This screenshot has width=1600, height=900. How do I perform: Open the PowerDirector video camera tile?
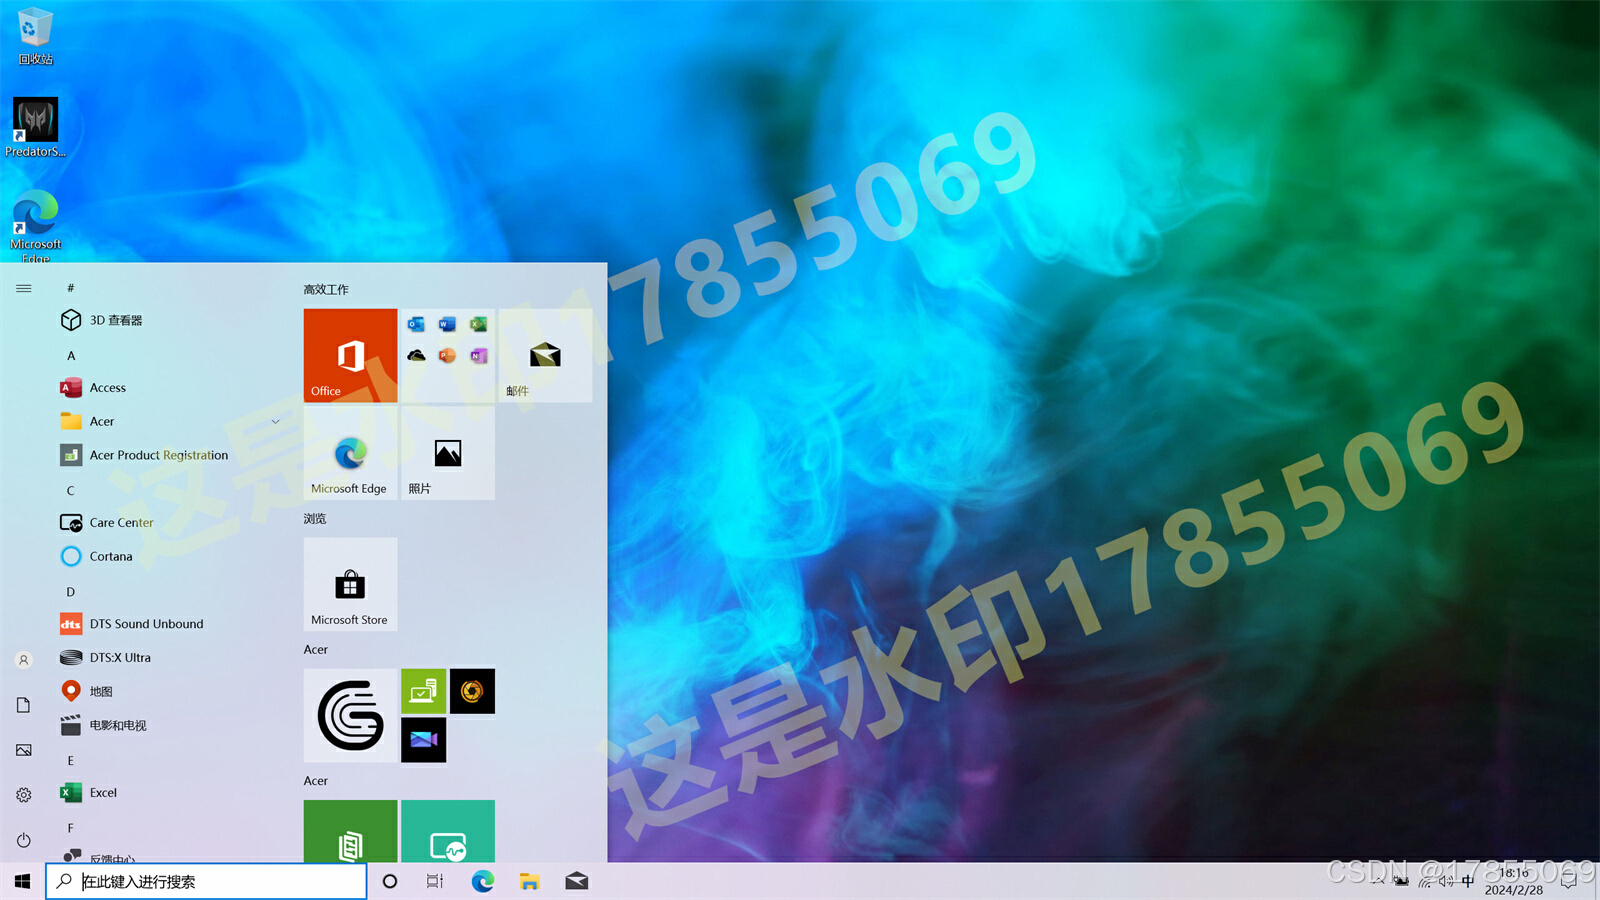click(424, 740)
